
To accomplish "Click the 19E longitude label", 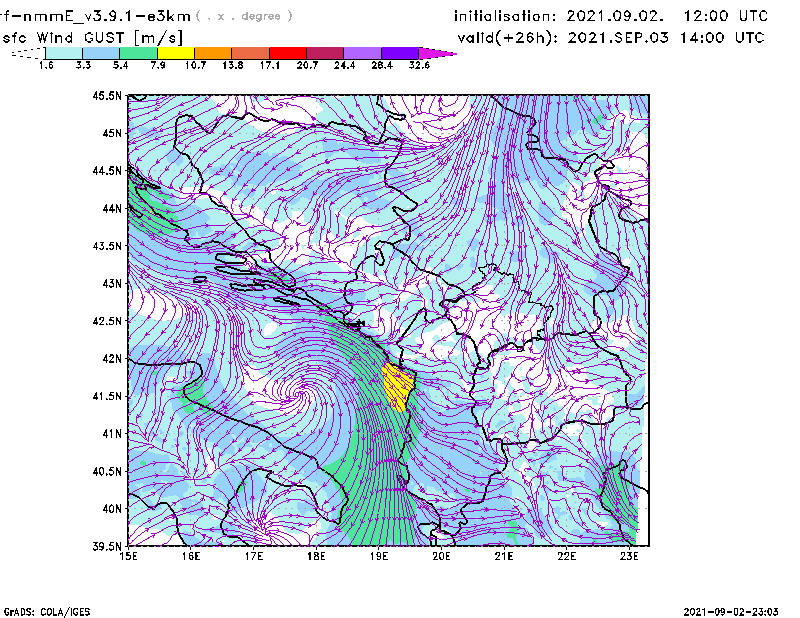I will (x=379, y=556).
